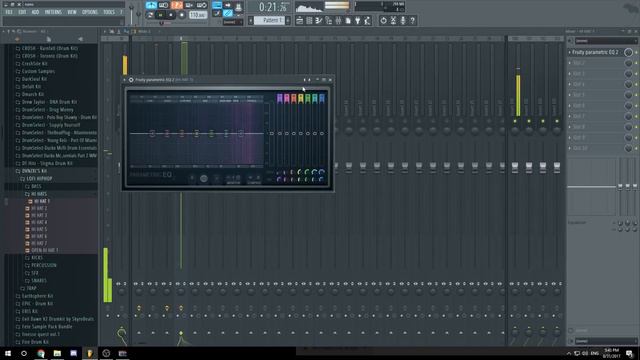The image size is (640, 360).
Task: Open the Slot 9 arrow menu
Action: click(x=570, y=138)
